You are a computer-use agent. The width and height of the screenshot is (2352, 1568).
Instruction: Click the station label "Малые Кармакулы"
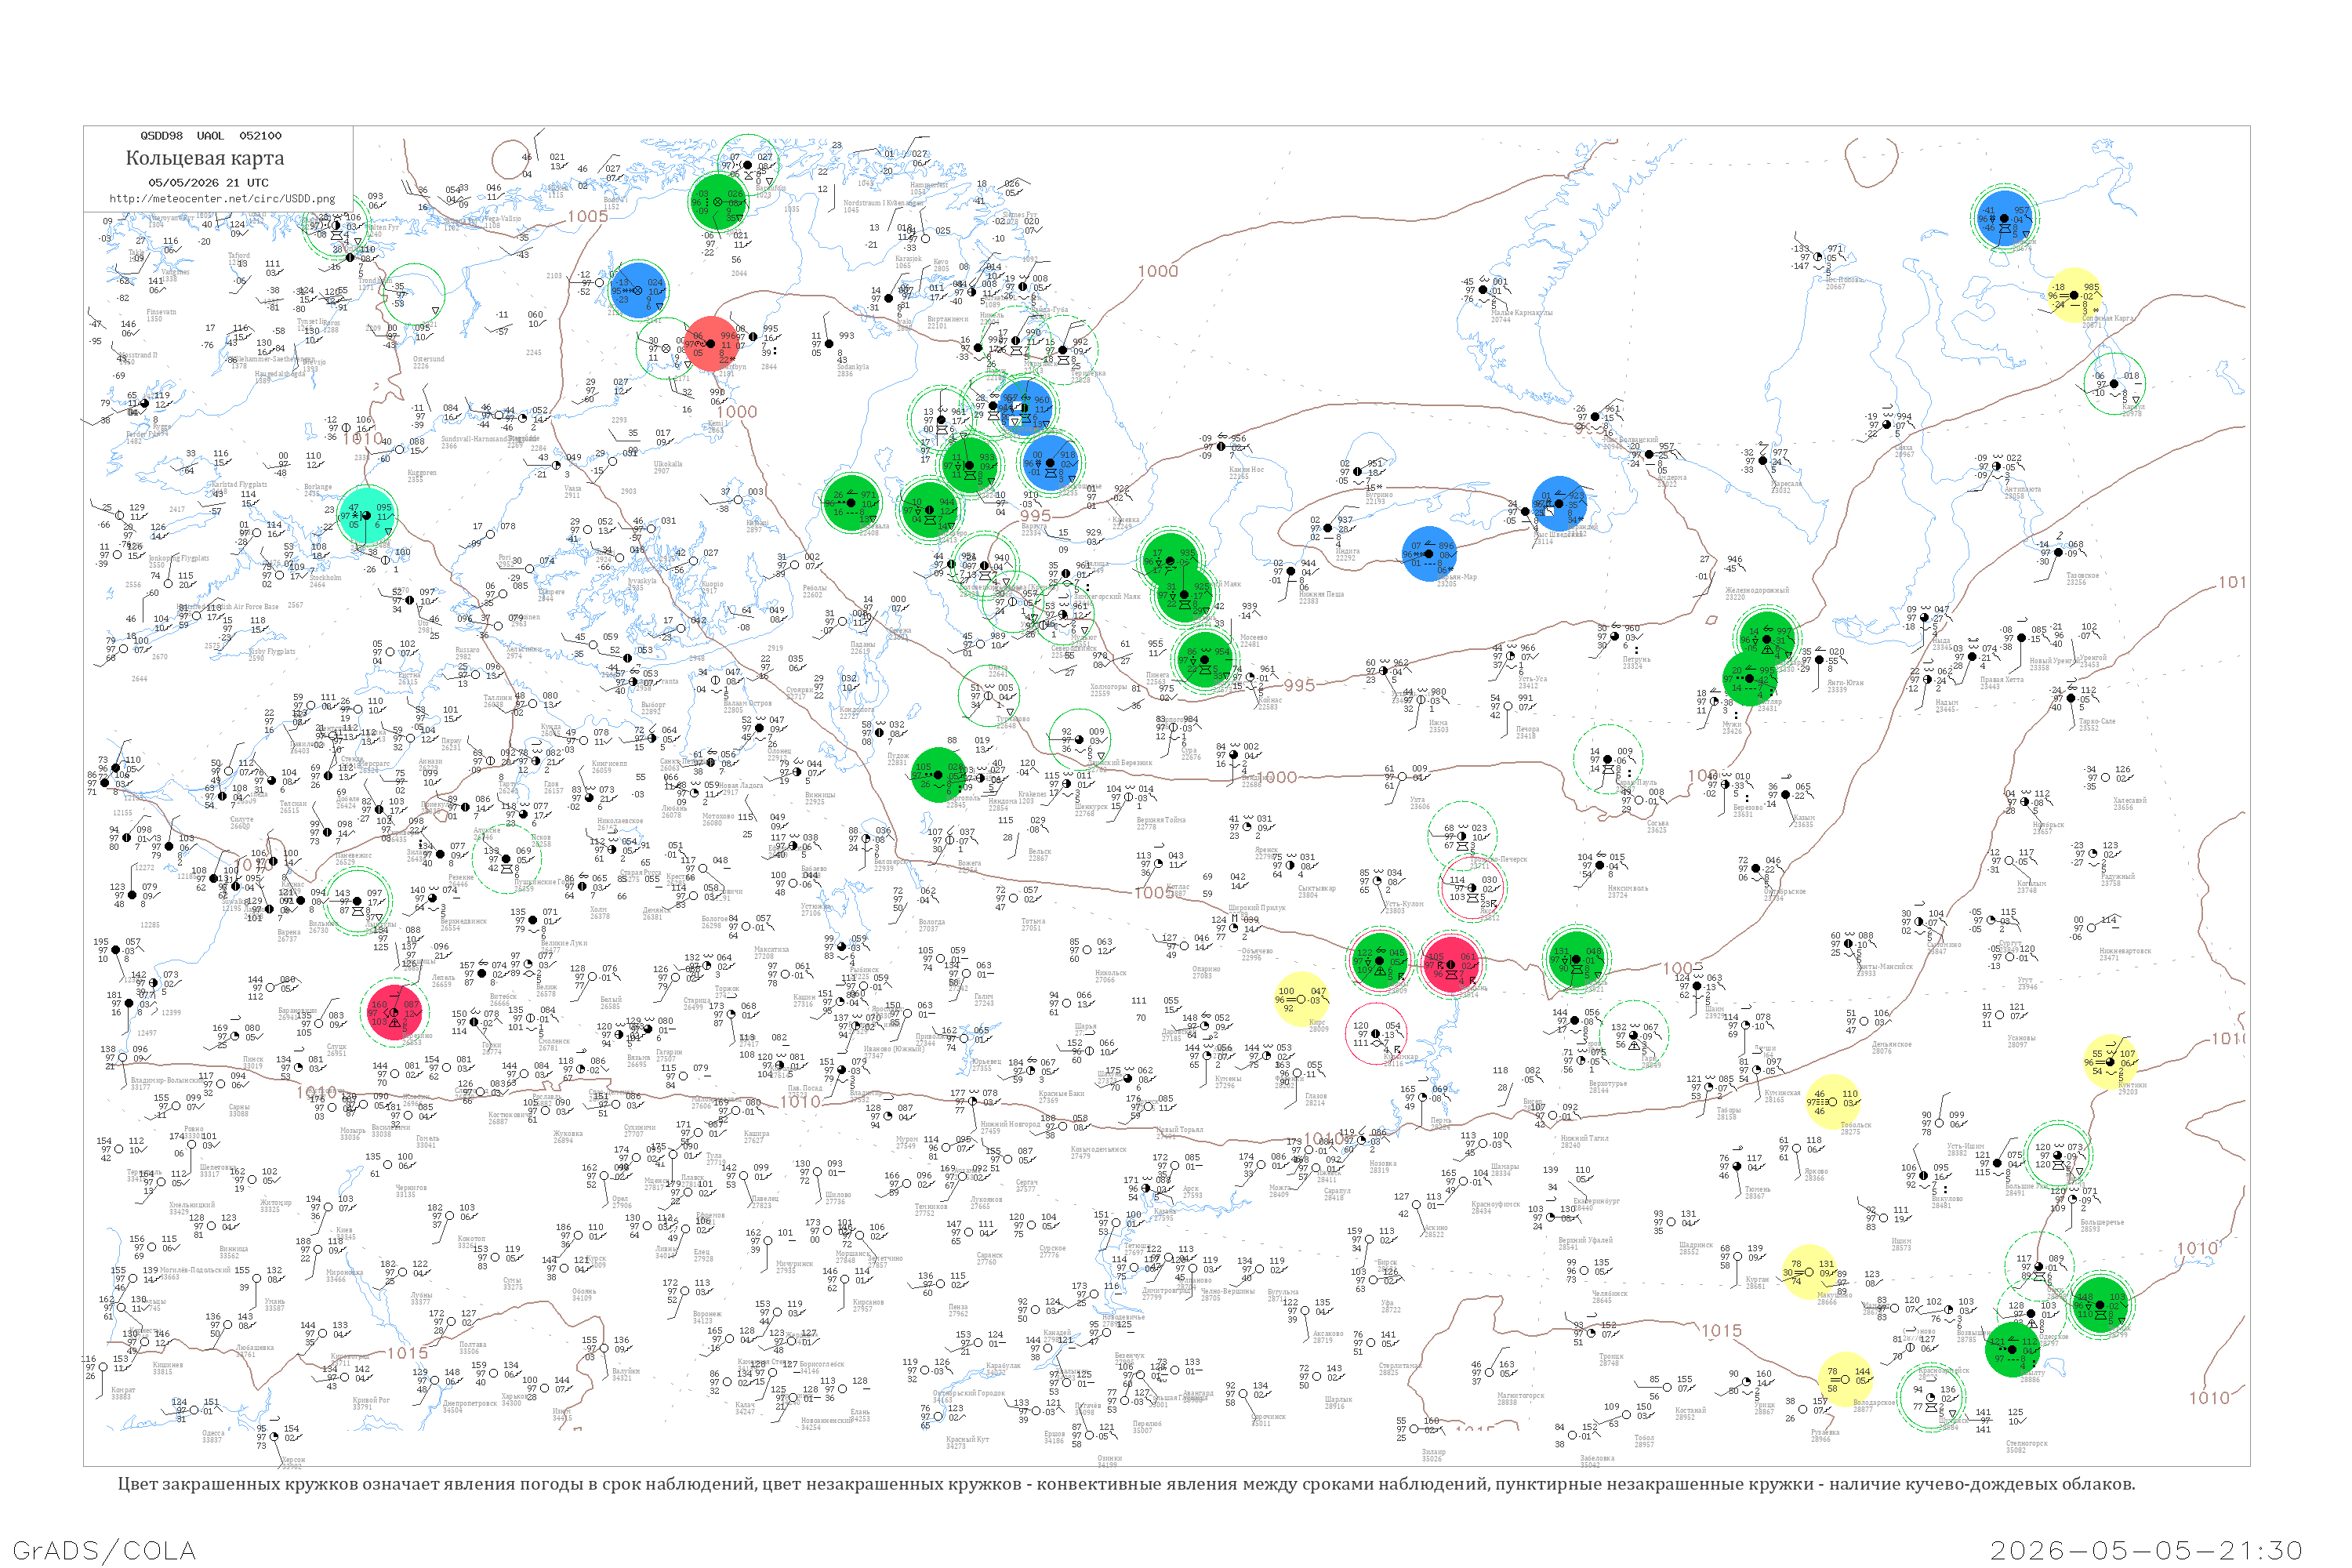point(1522,313)
